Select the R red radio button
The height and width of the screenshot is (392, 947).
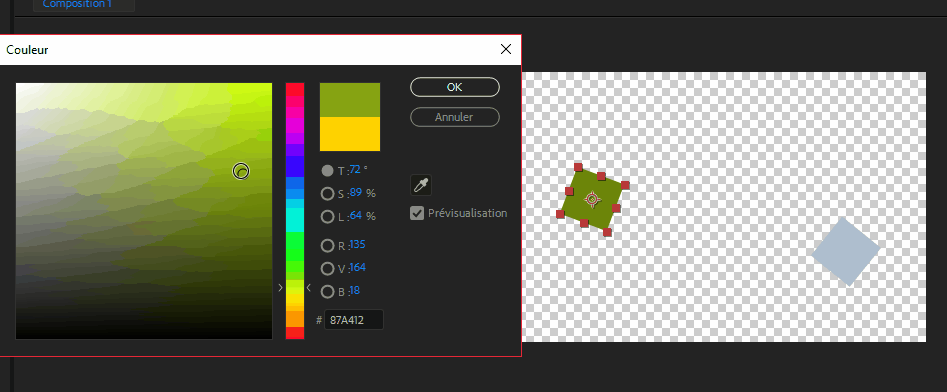327,246
